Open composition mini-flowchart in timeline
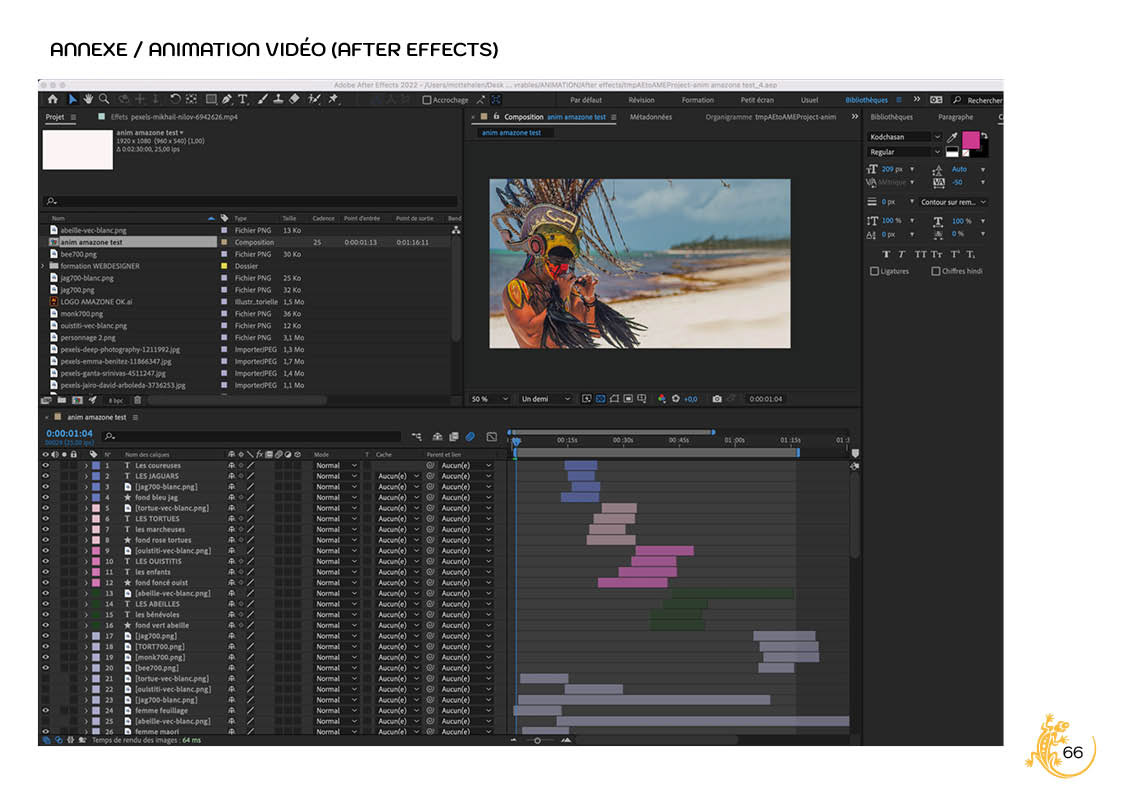The image size is (1123, 794). 417,436
